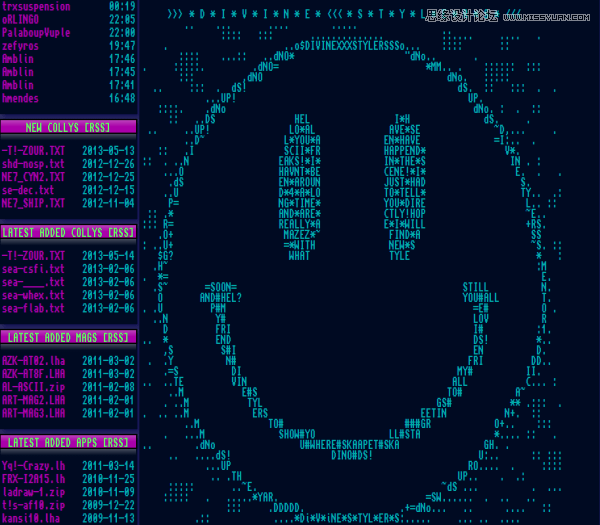Viewport: 600px width, 525px height.
Task: Open -T!-ZOUR.TXT dated 2013-05-13
Action: (x=33, y=151)
